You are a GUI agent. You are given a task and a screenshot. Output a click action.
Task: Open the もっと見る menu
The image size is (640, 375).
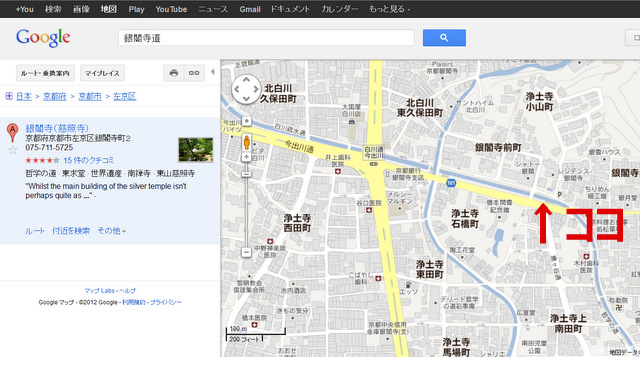[x=389, y=9]
